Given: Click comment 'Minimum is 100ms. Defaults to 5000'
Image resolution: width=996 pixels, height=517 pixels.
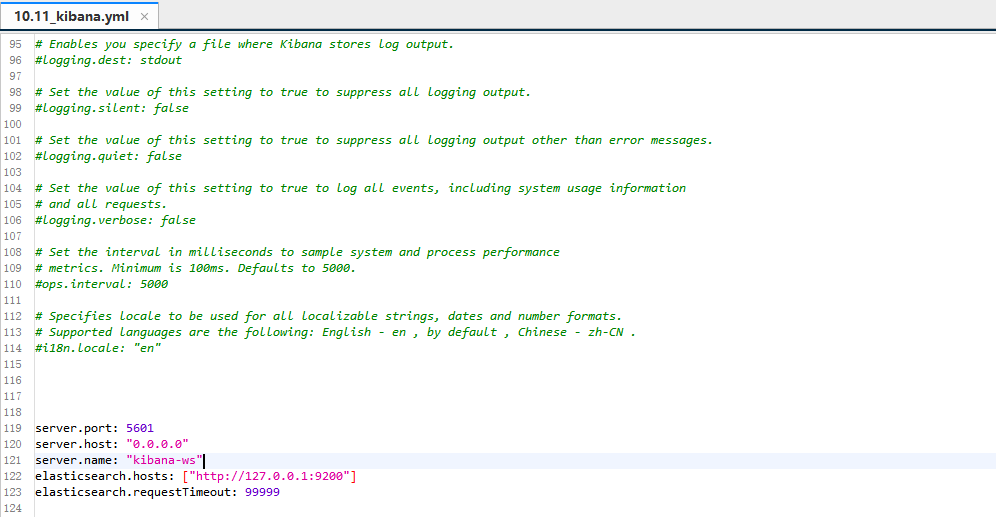Looking at the screenshot, I should (196, 268).
